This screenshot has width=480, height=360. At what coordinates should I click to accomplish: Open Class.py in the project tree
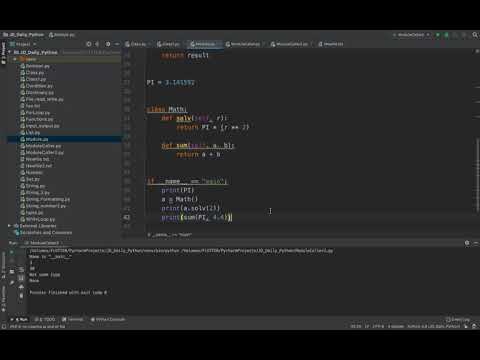pyautogui.click(x=32, y=72)
